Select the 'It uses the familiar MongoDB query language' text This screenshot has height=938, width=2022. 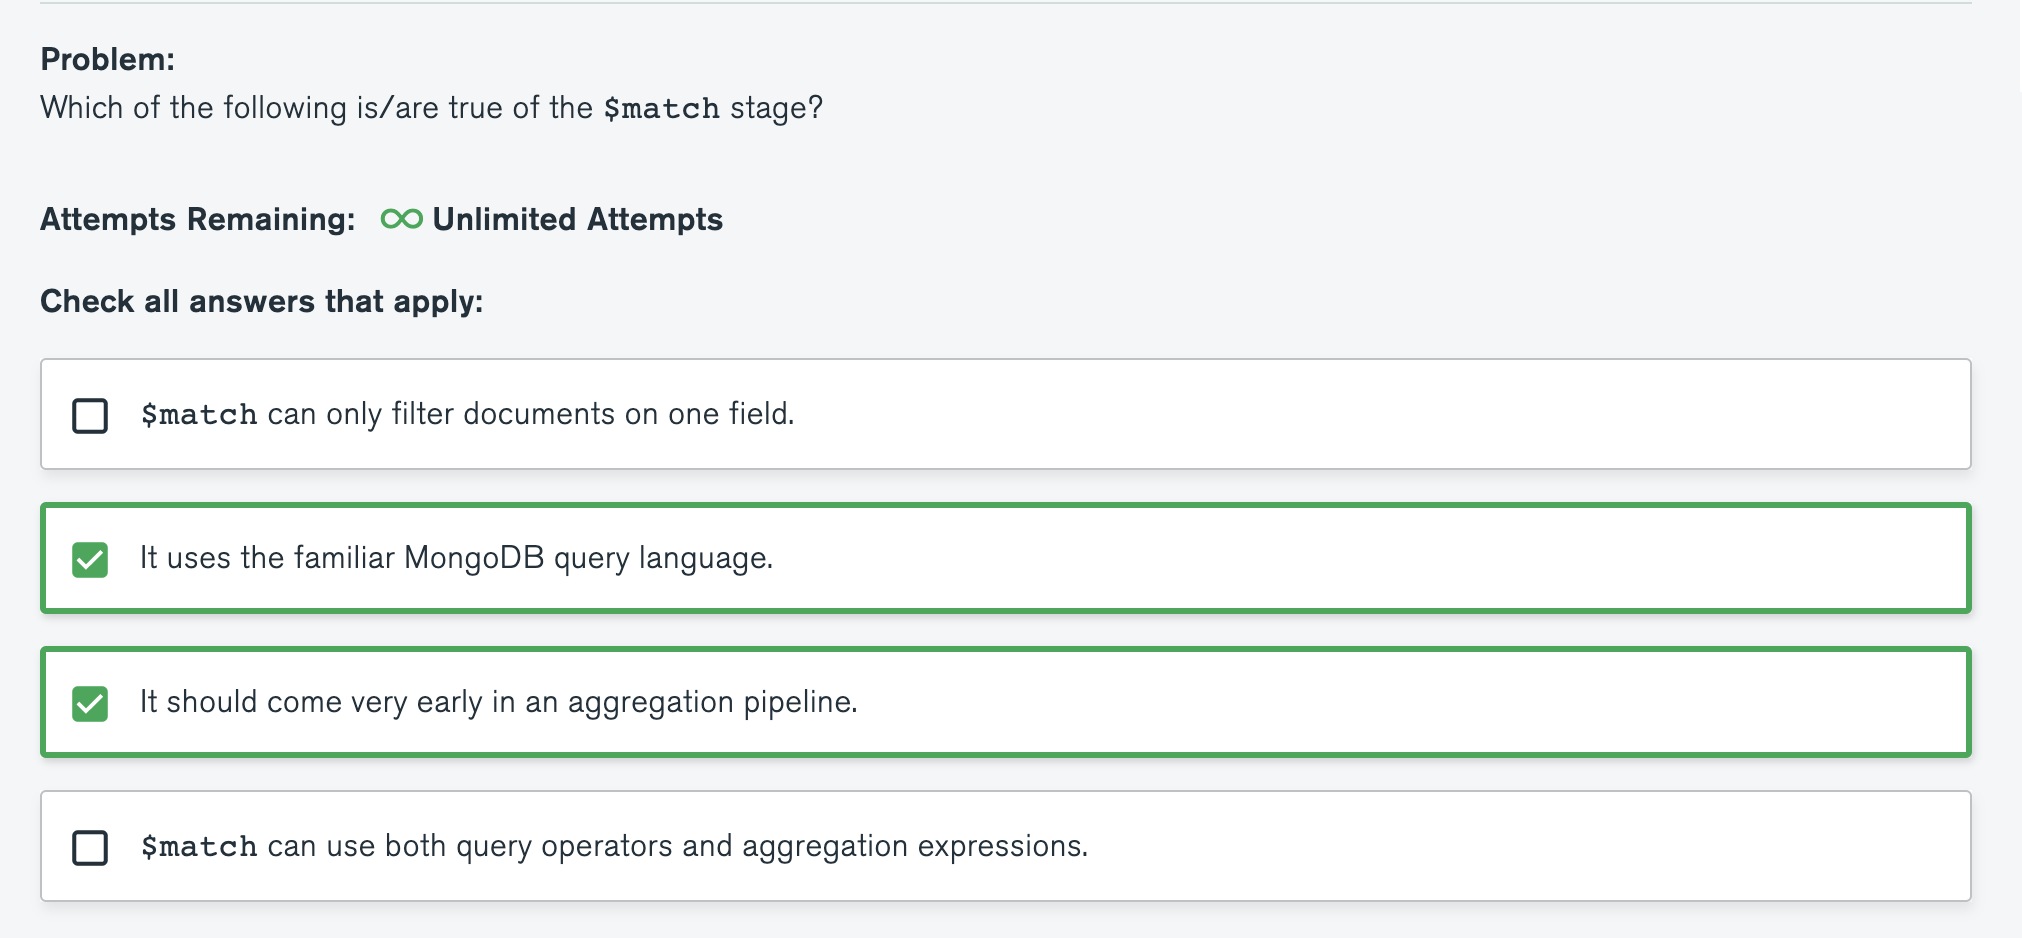456,558
